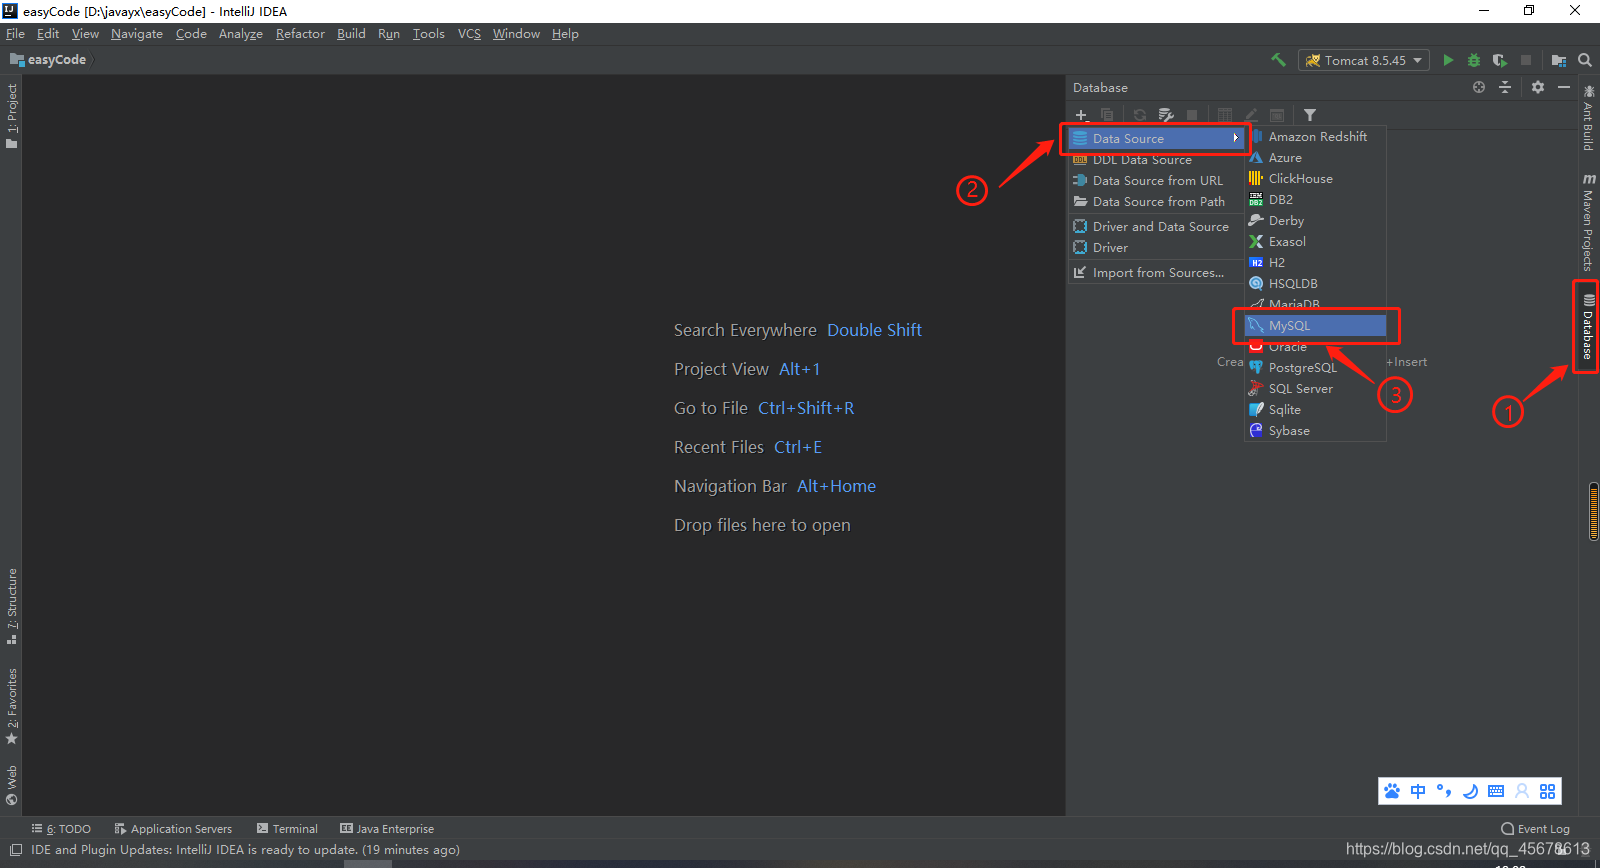Click the pencil Edit Source icon in the Database toolbar
Viewport: 1600px width, 868px height.
[x=1251, y=115]
